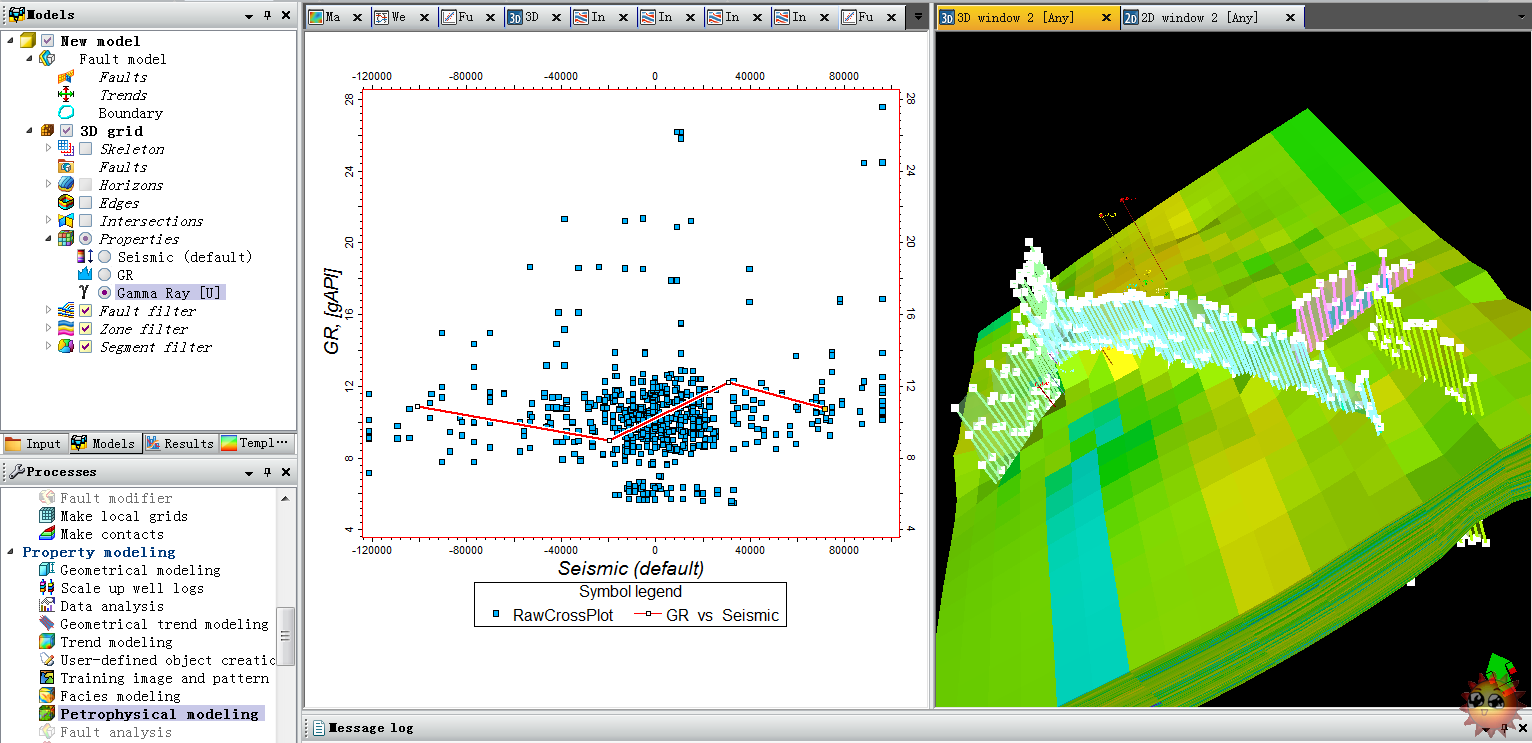Image resolution: width=1532 pixels, height=743 pixels.
Task: Click the Trends arrows icon
Action: click(x=66, y=95)
